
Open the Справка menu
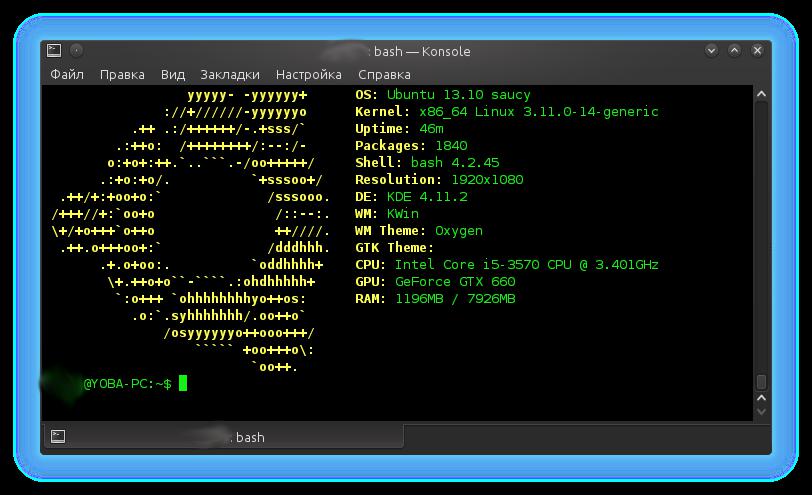click(384, 75)
